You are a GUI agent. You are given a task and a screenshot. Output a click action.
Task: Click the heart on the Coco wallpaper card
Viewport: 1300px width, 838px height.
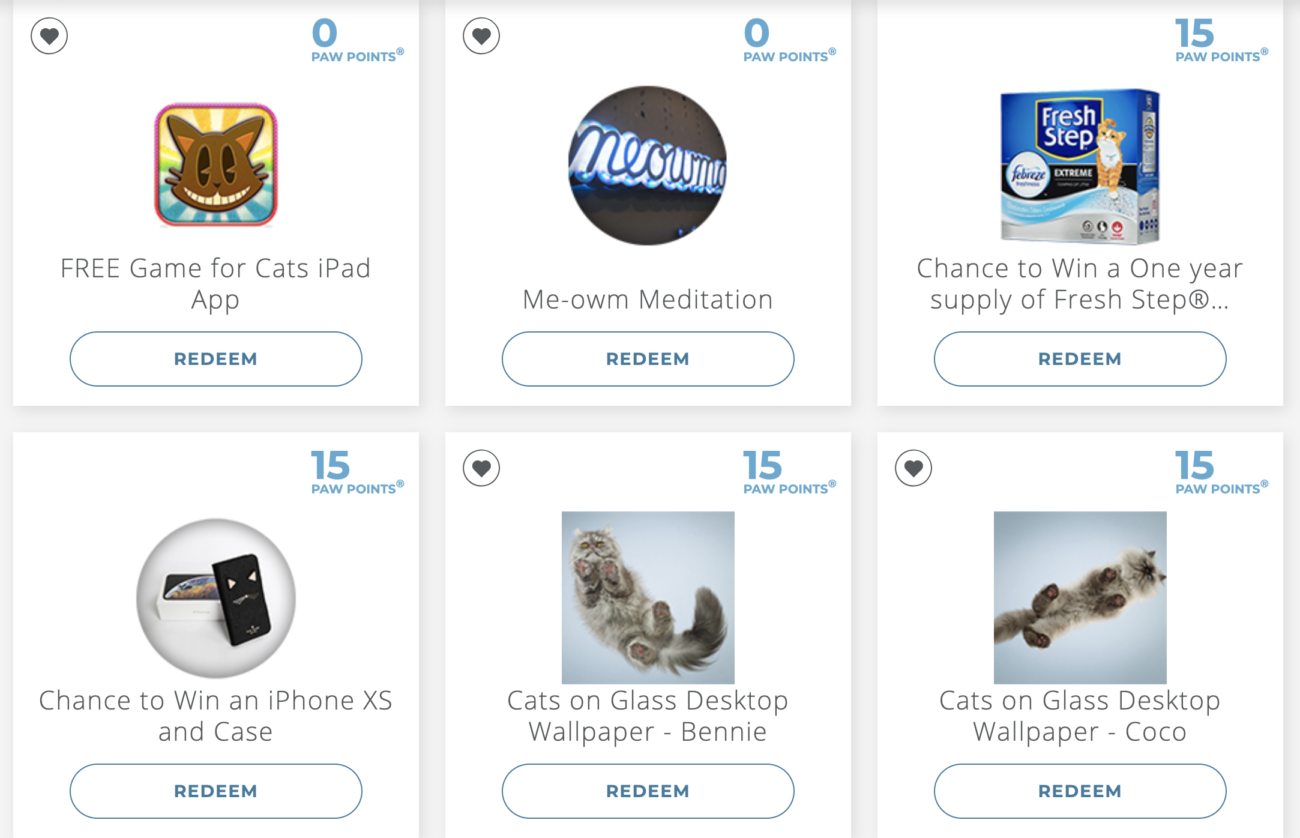click(x=913, y=468)
